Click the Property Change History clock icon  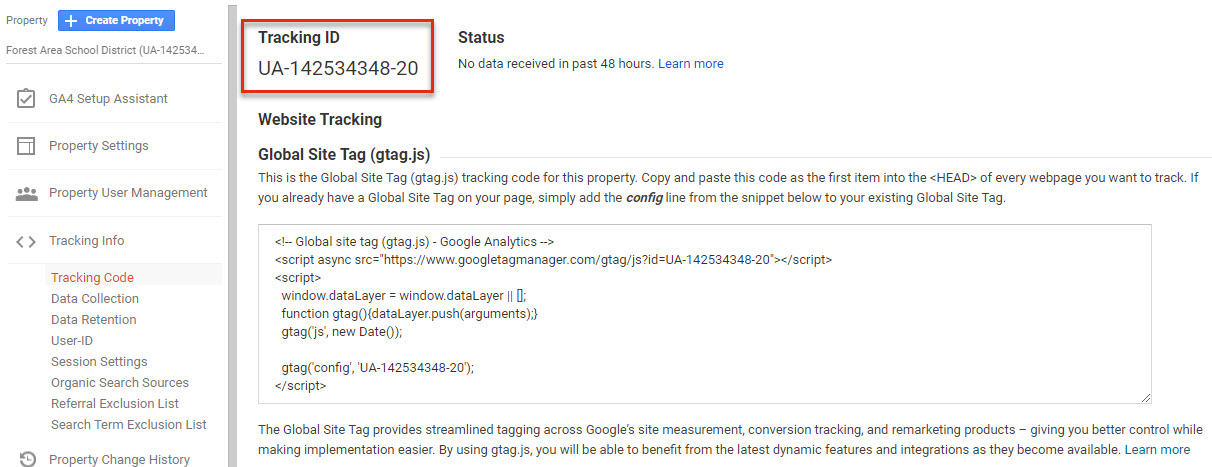(x=28, y=459)
